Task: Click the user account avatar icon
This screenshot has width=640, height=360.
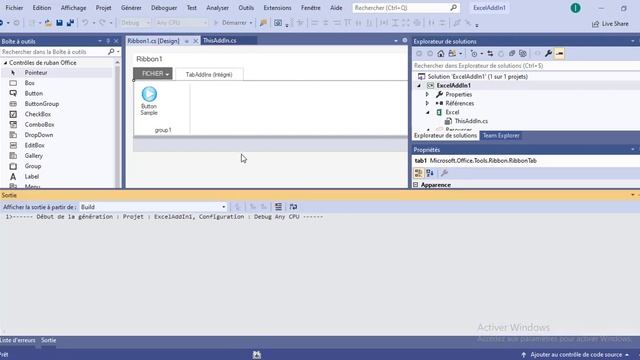Action: click(x=576, y=8)
